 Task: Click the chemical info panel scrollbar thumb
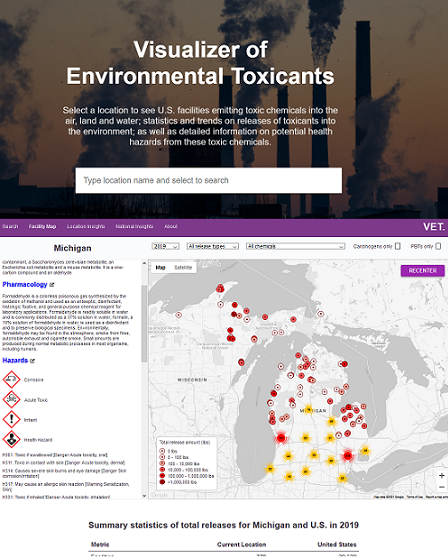click(x=144, y=323)
